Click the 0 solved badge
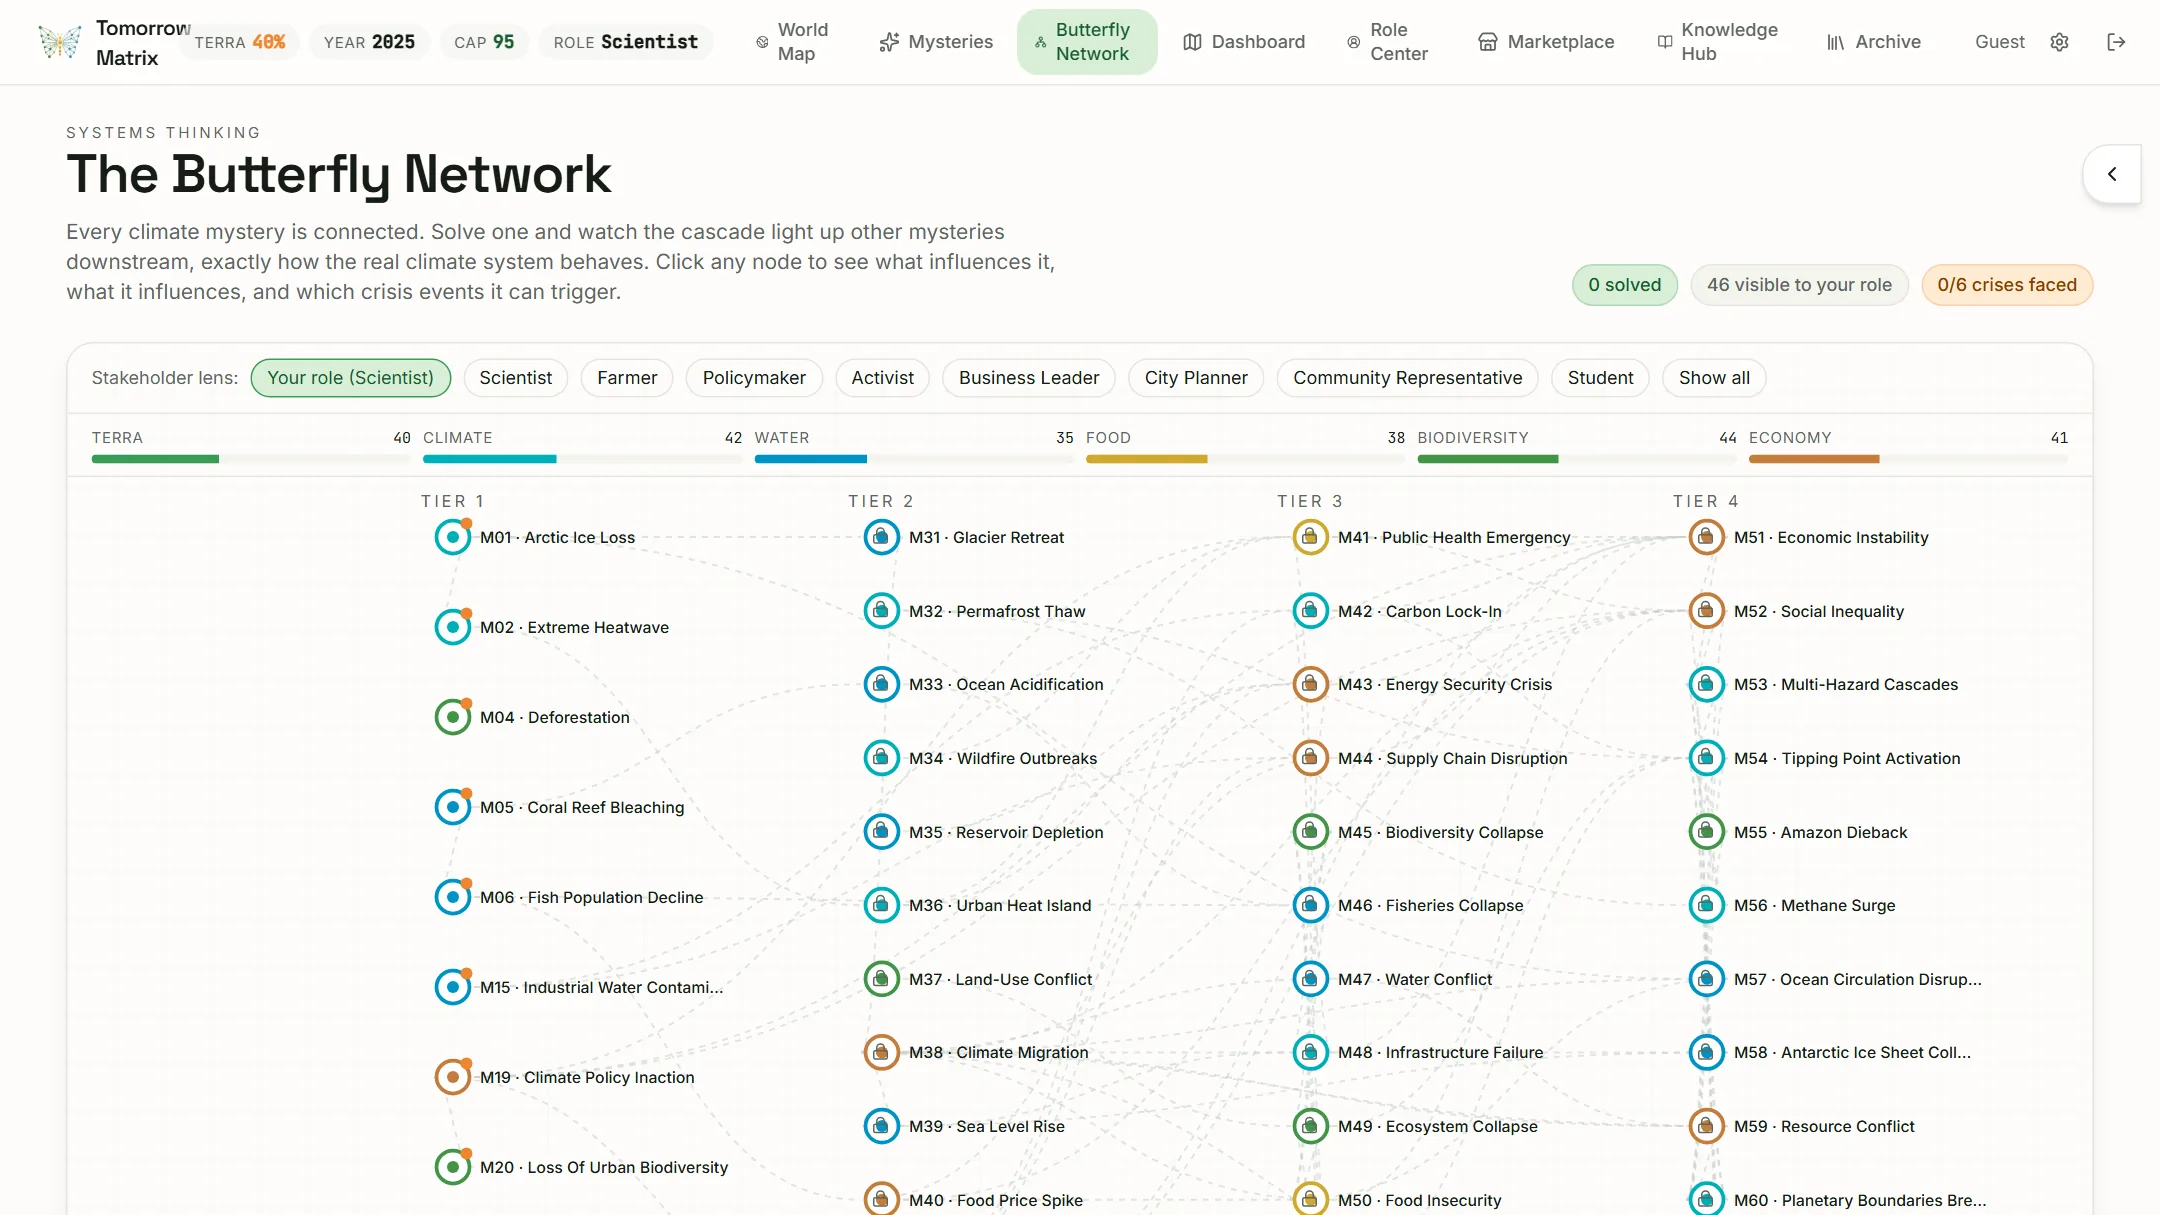 point(1625,285)
